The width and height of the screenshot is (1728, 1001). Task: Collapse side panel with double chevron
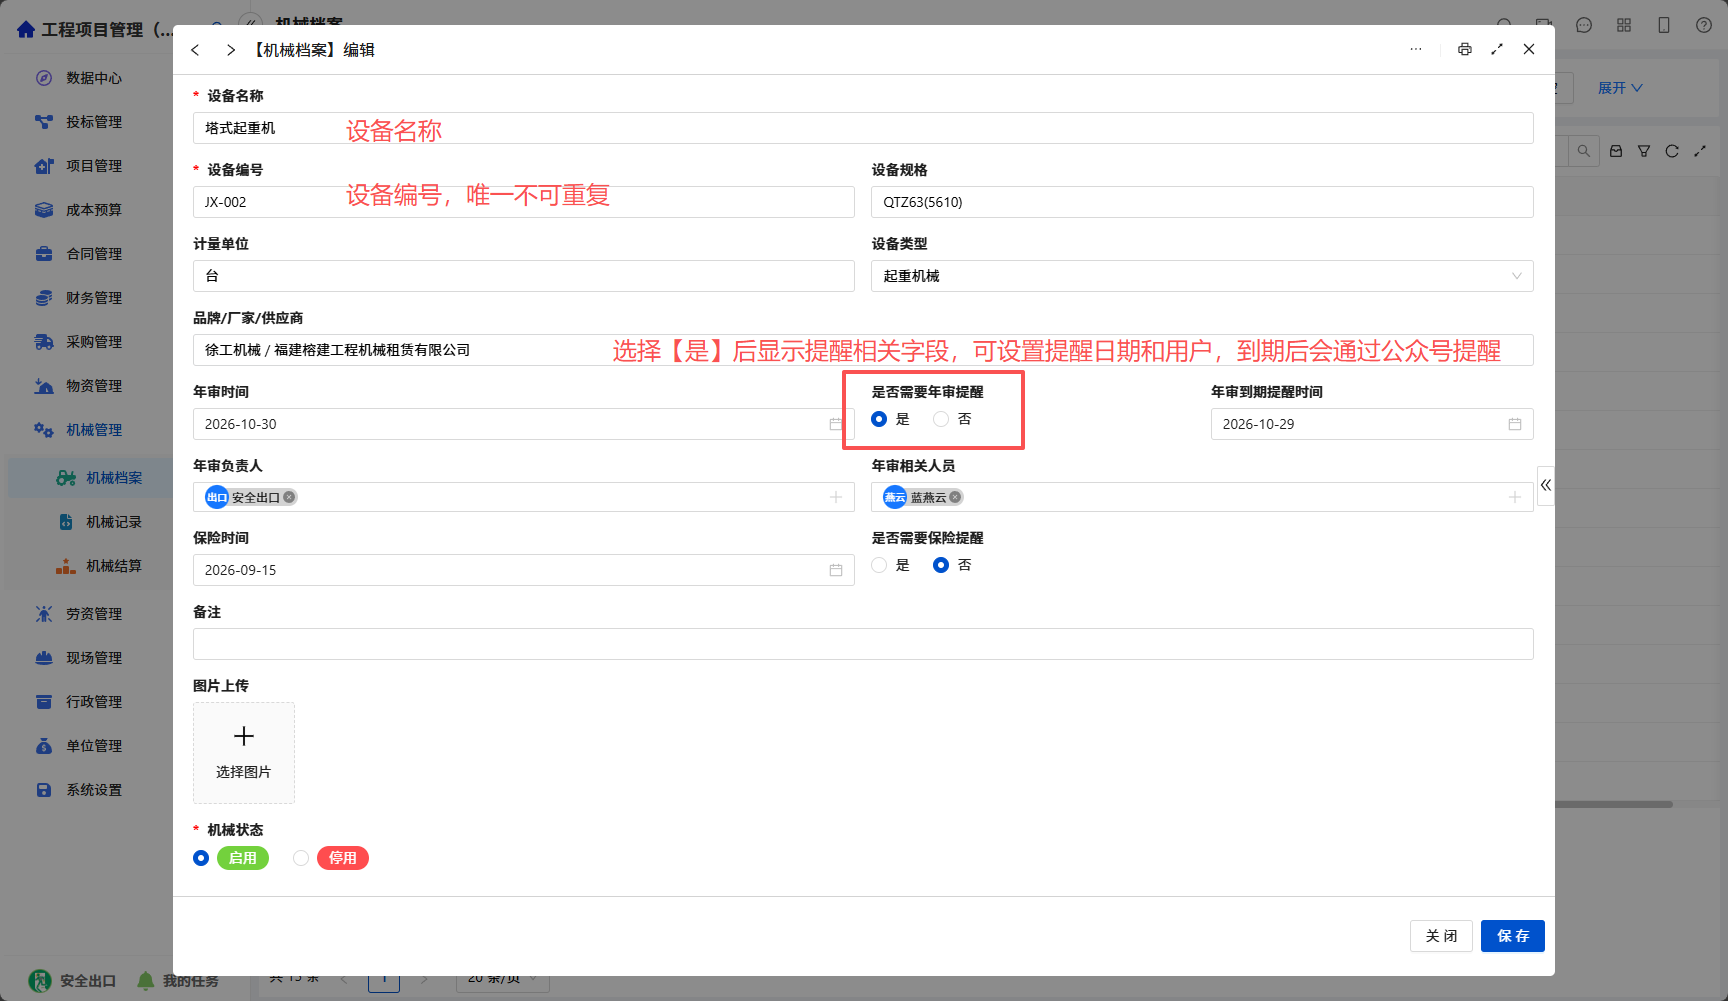1546,485
